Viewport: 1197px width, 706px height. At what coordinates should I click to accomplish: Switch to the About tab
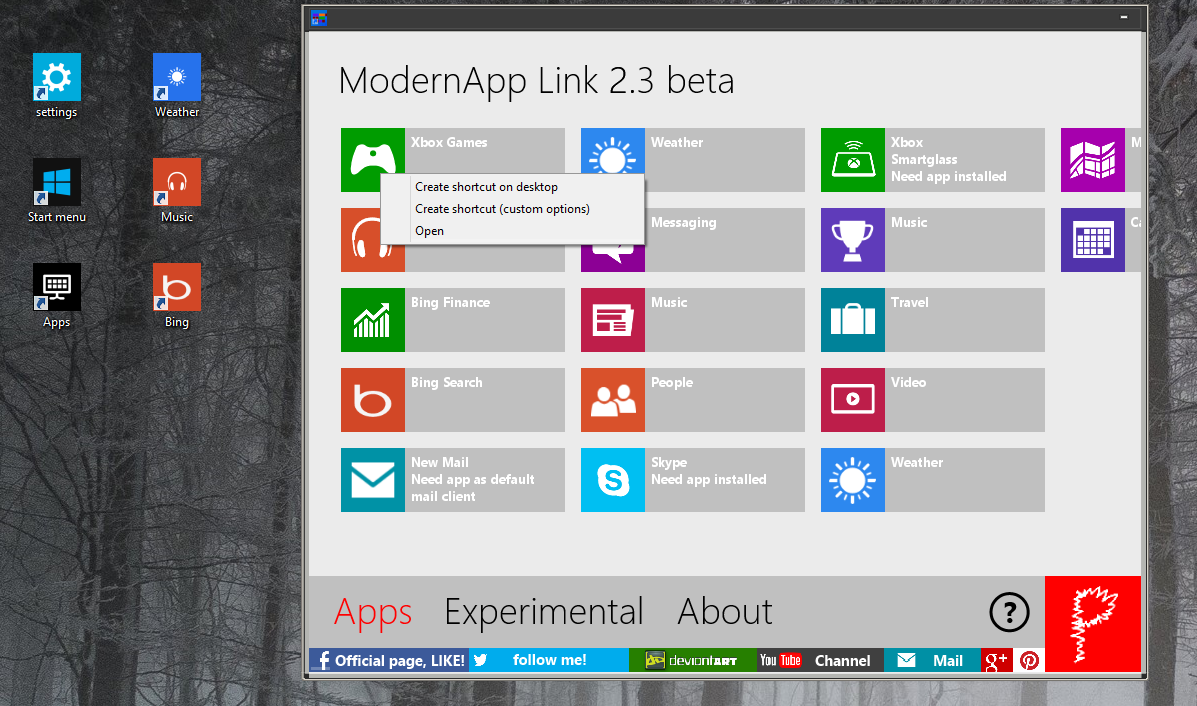tap(724, 612)
